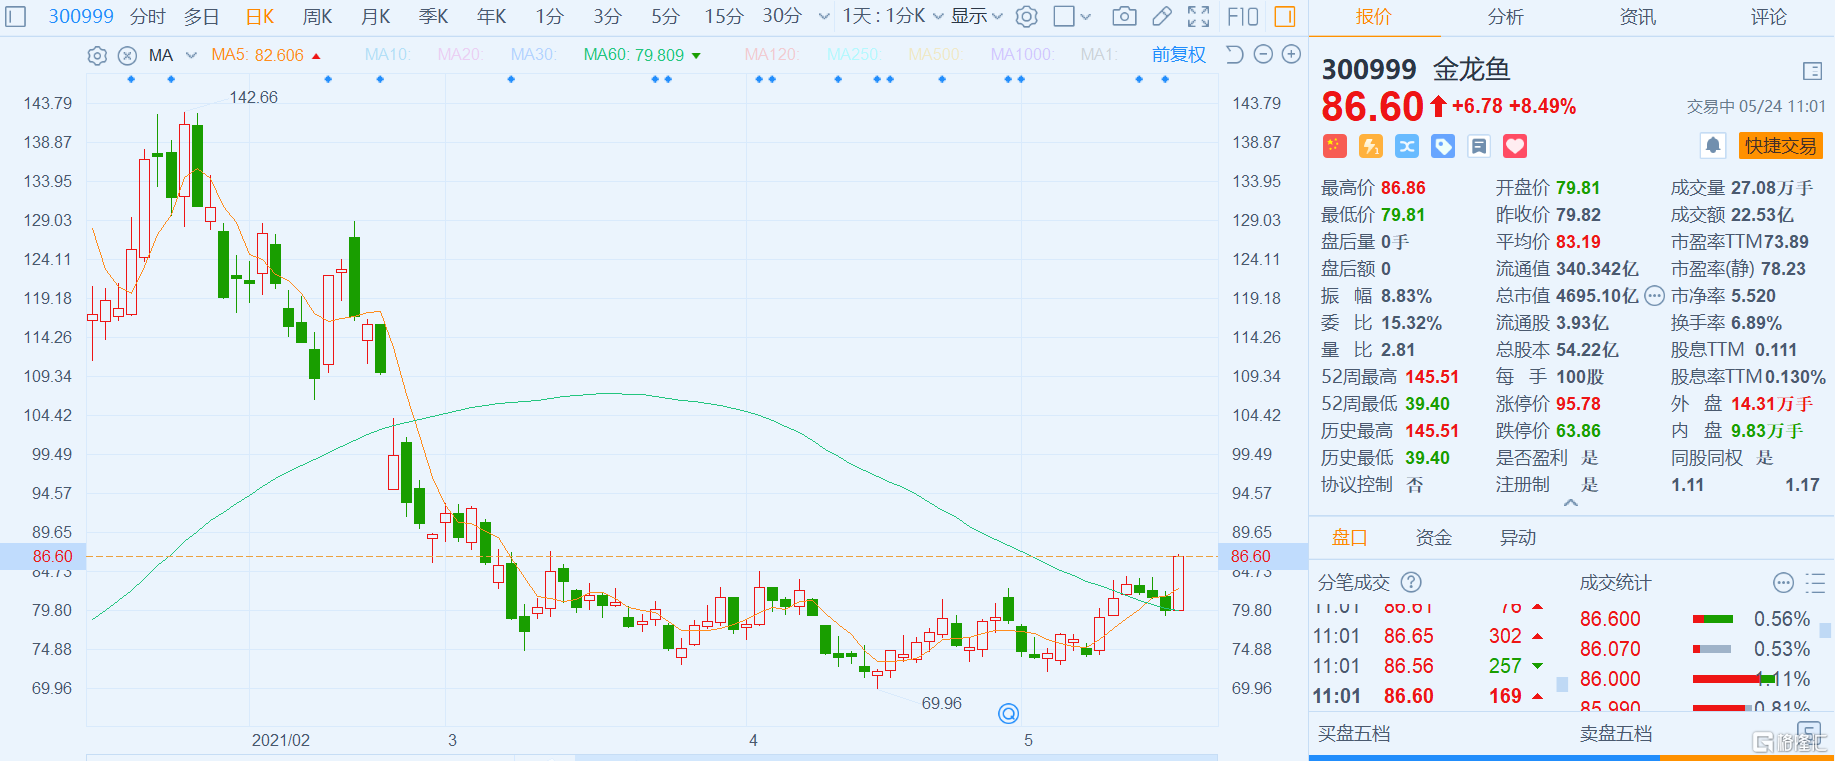Switch to the 资讯 news tab
Screen dimensions: 1835x761
tap(1637, 17)
